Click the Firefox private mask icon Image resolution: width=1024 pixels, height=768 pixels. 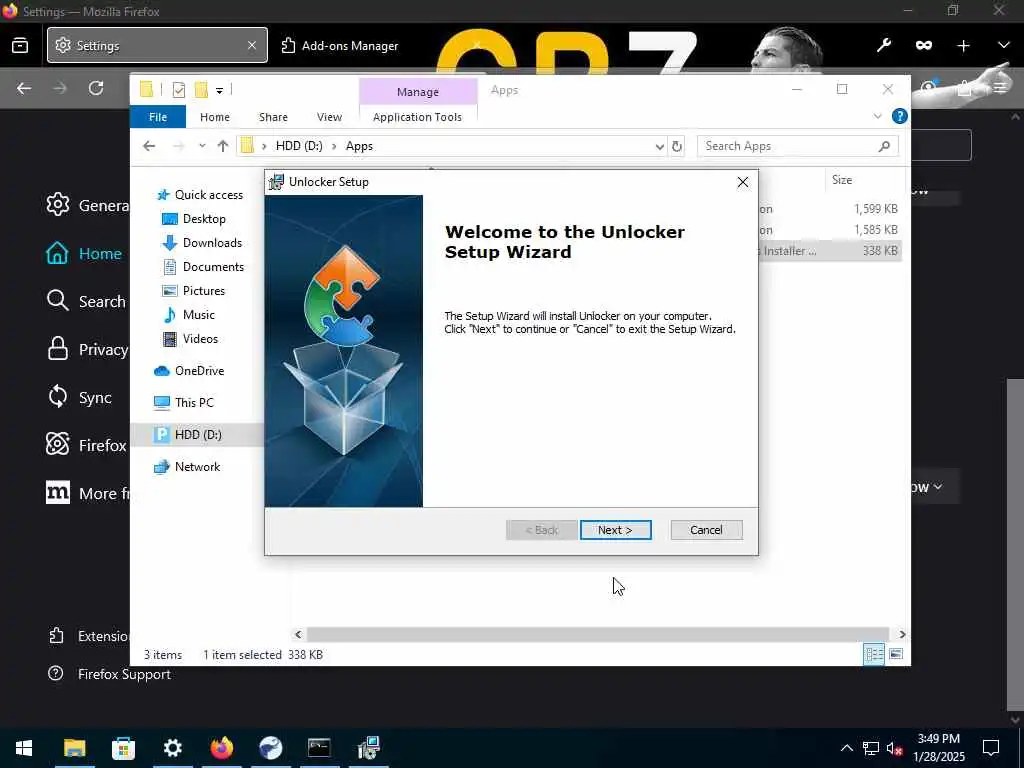pyautogui.click(x=923, y=45)
